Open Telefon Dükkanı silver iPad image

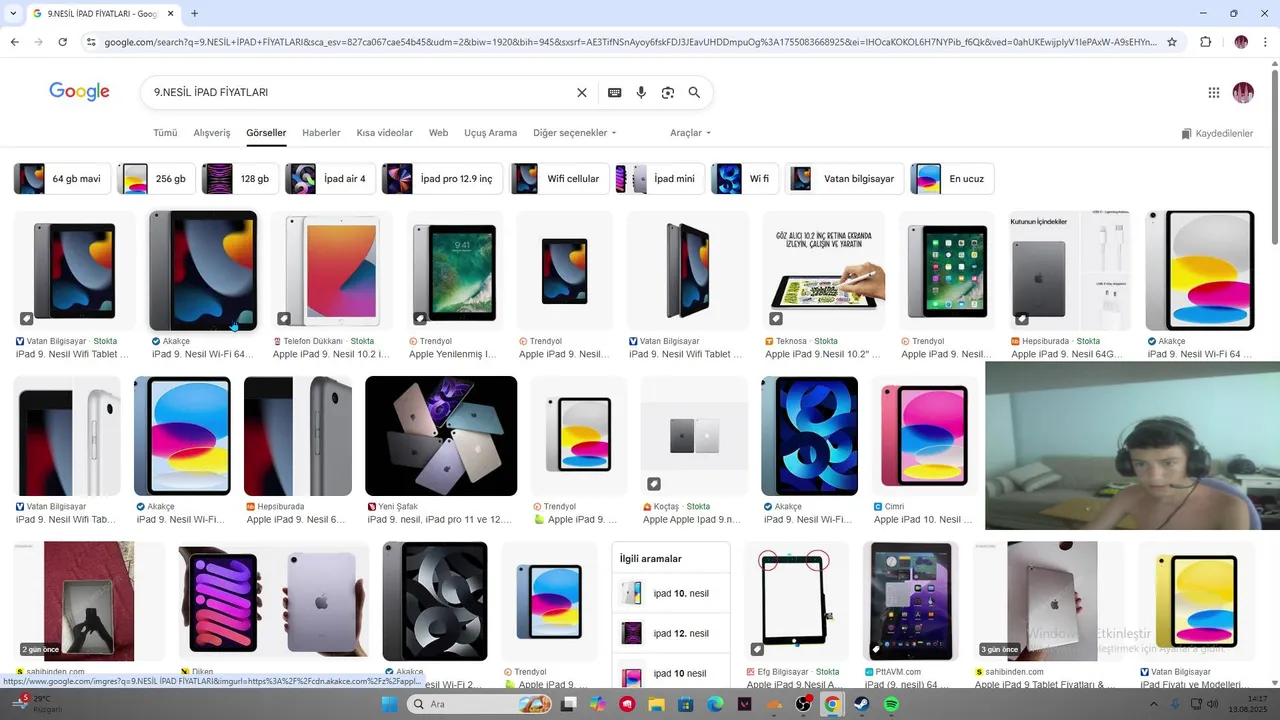pos(332,270)
